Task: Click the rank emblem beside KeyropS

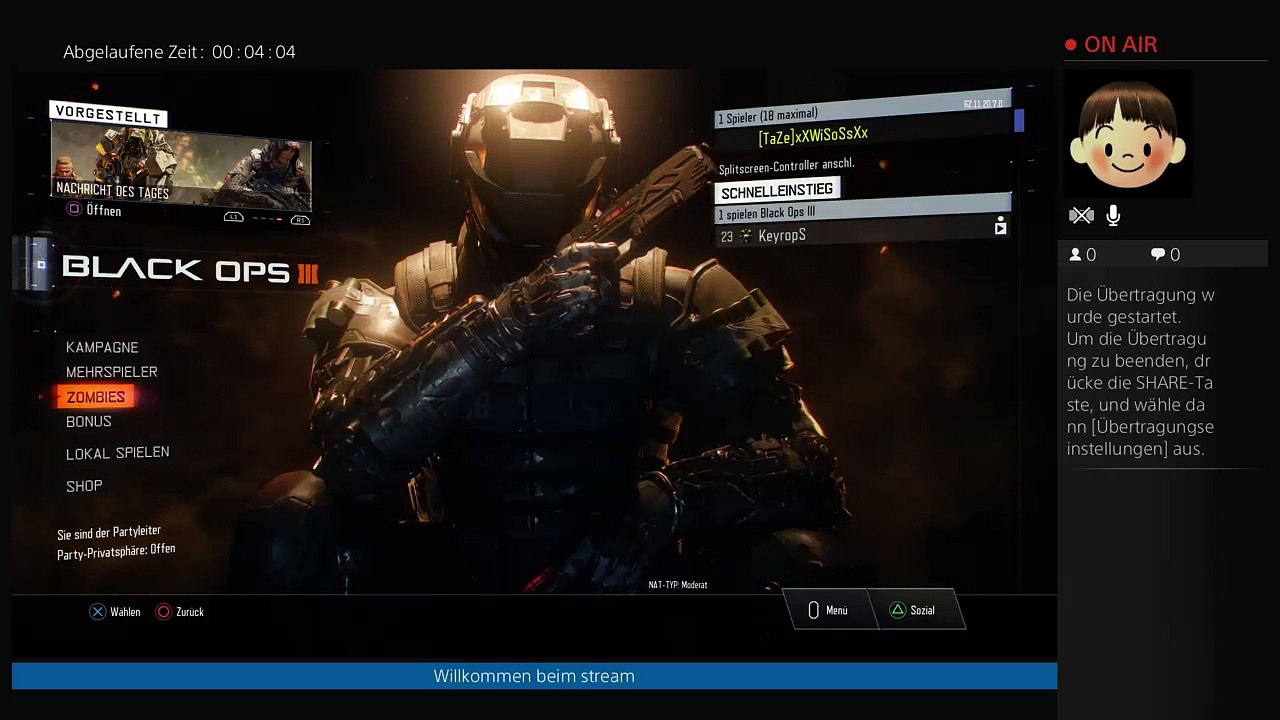Action: coord(745,236)
